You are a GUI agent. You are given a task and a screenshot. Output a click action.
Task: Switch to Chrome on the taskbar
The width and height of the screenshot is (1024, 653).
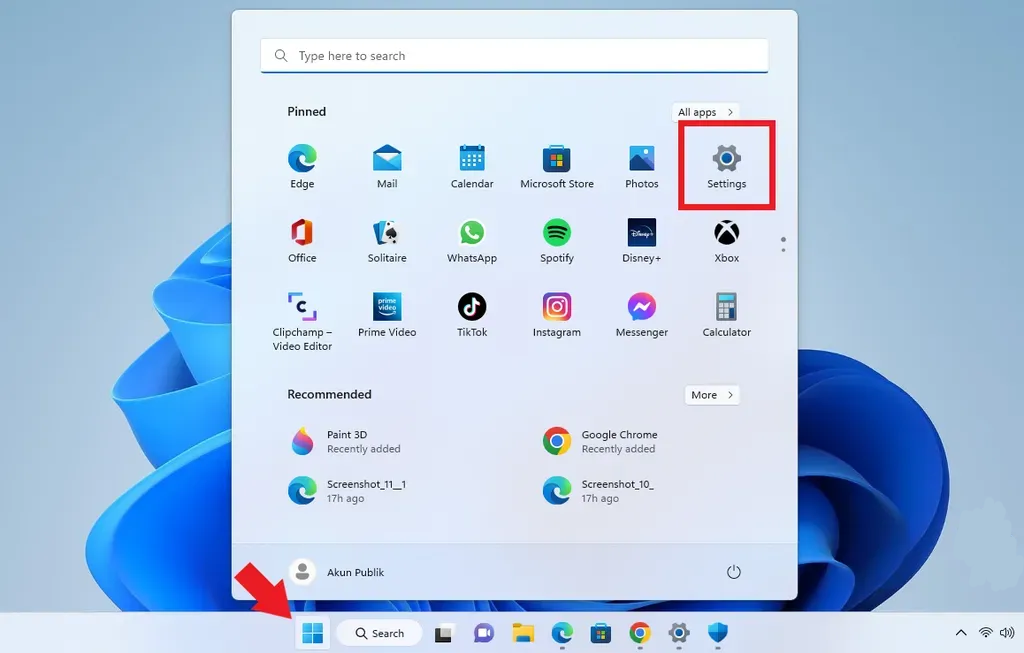tap(640, 633)
